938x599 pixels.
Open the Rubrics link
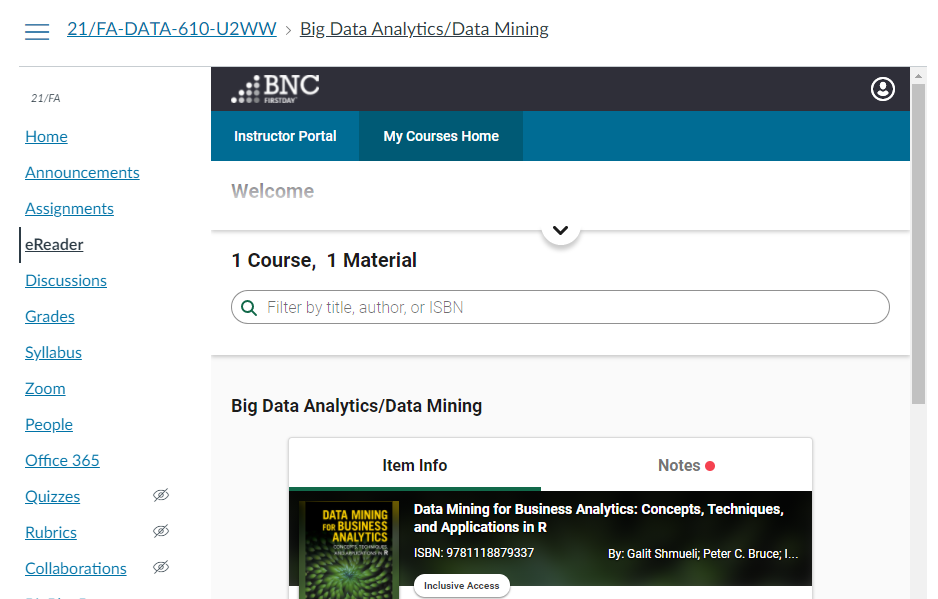point(51,532)
